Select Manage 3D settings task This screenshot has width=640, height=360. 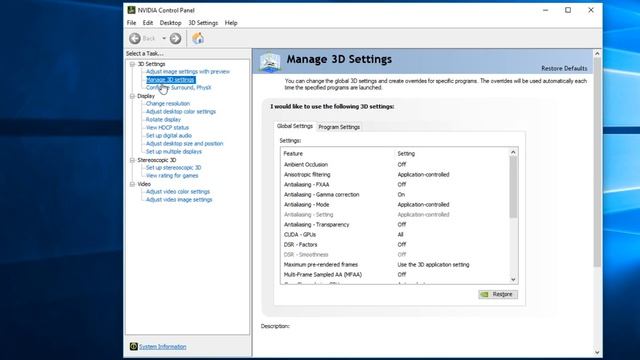(x=171, y=80)
